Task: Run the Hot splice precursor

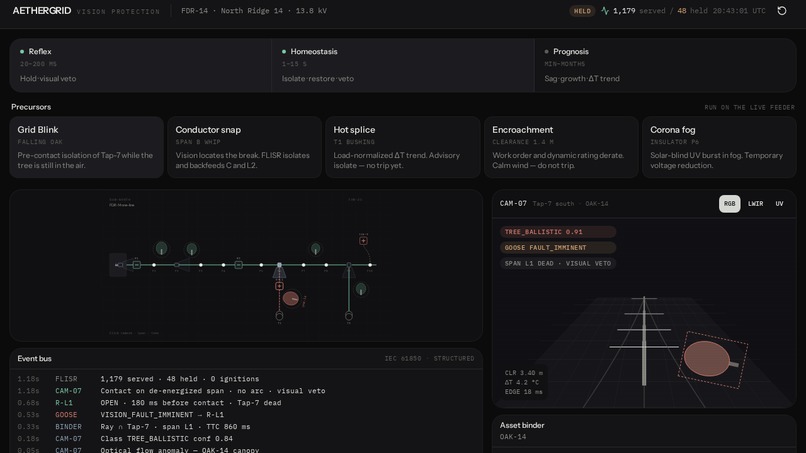Action: [x=402, y=147]
